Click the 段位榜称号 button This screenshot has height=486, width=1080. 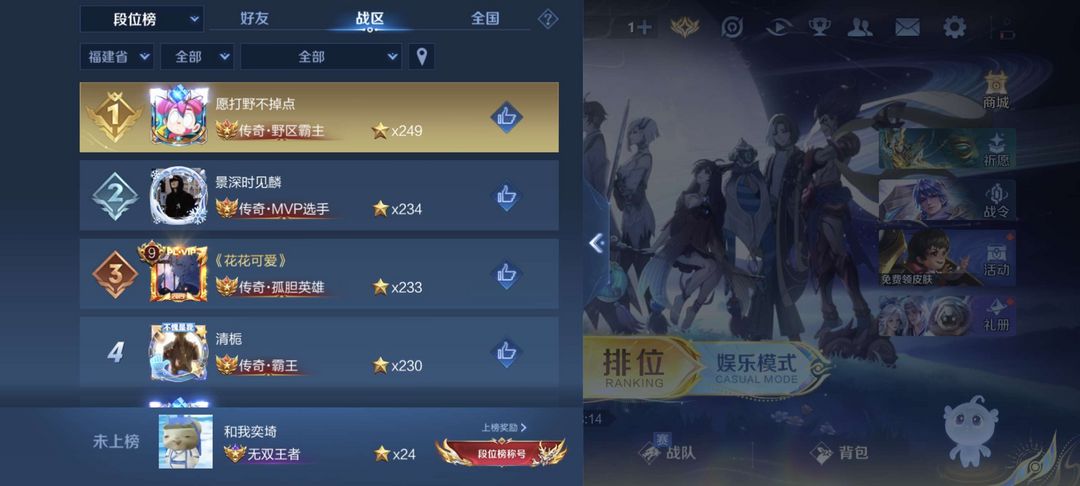click(501, 453)
